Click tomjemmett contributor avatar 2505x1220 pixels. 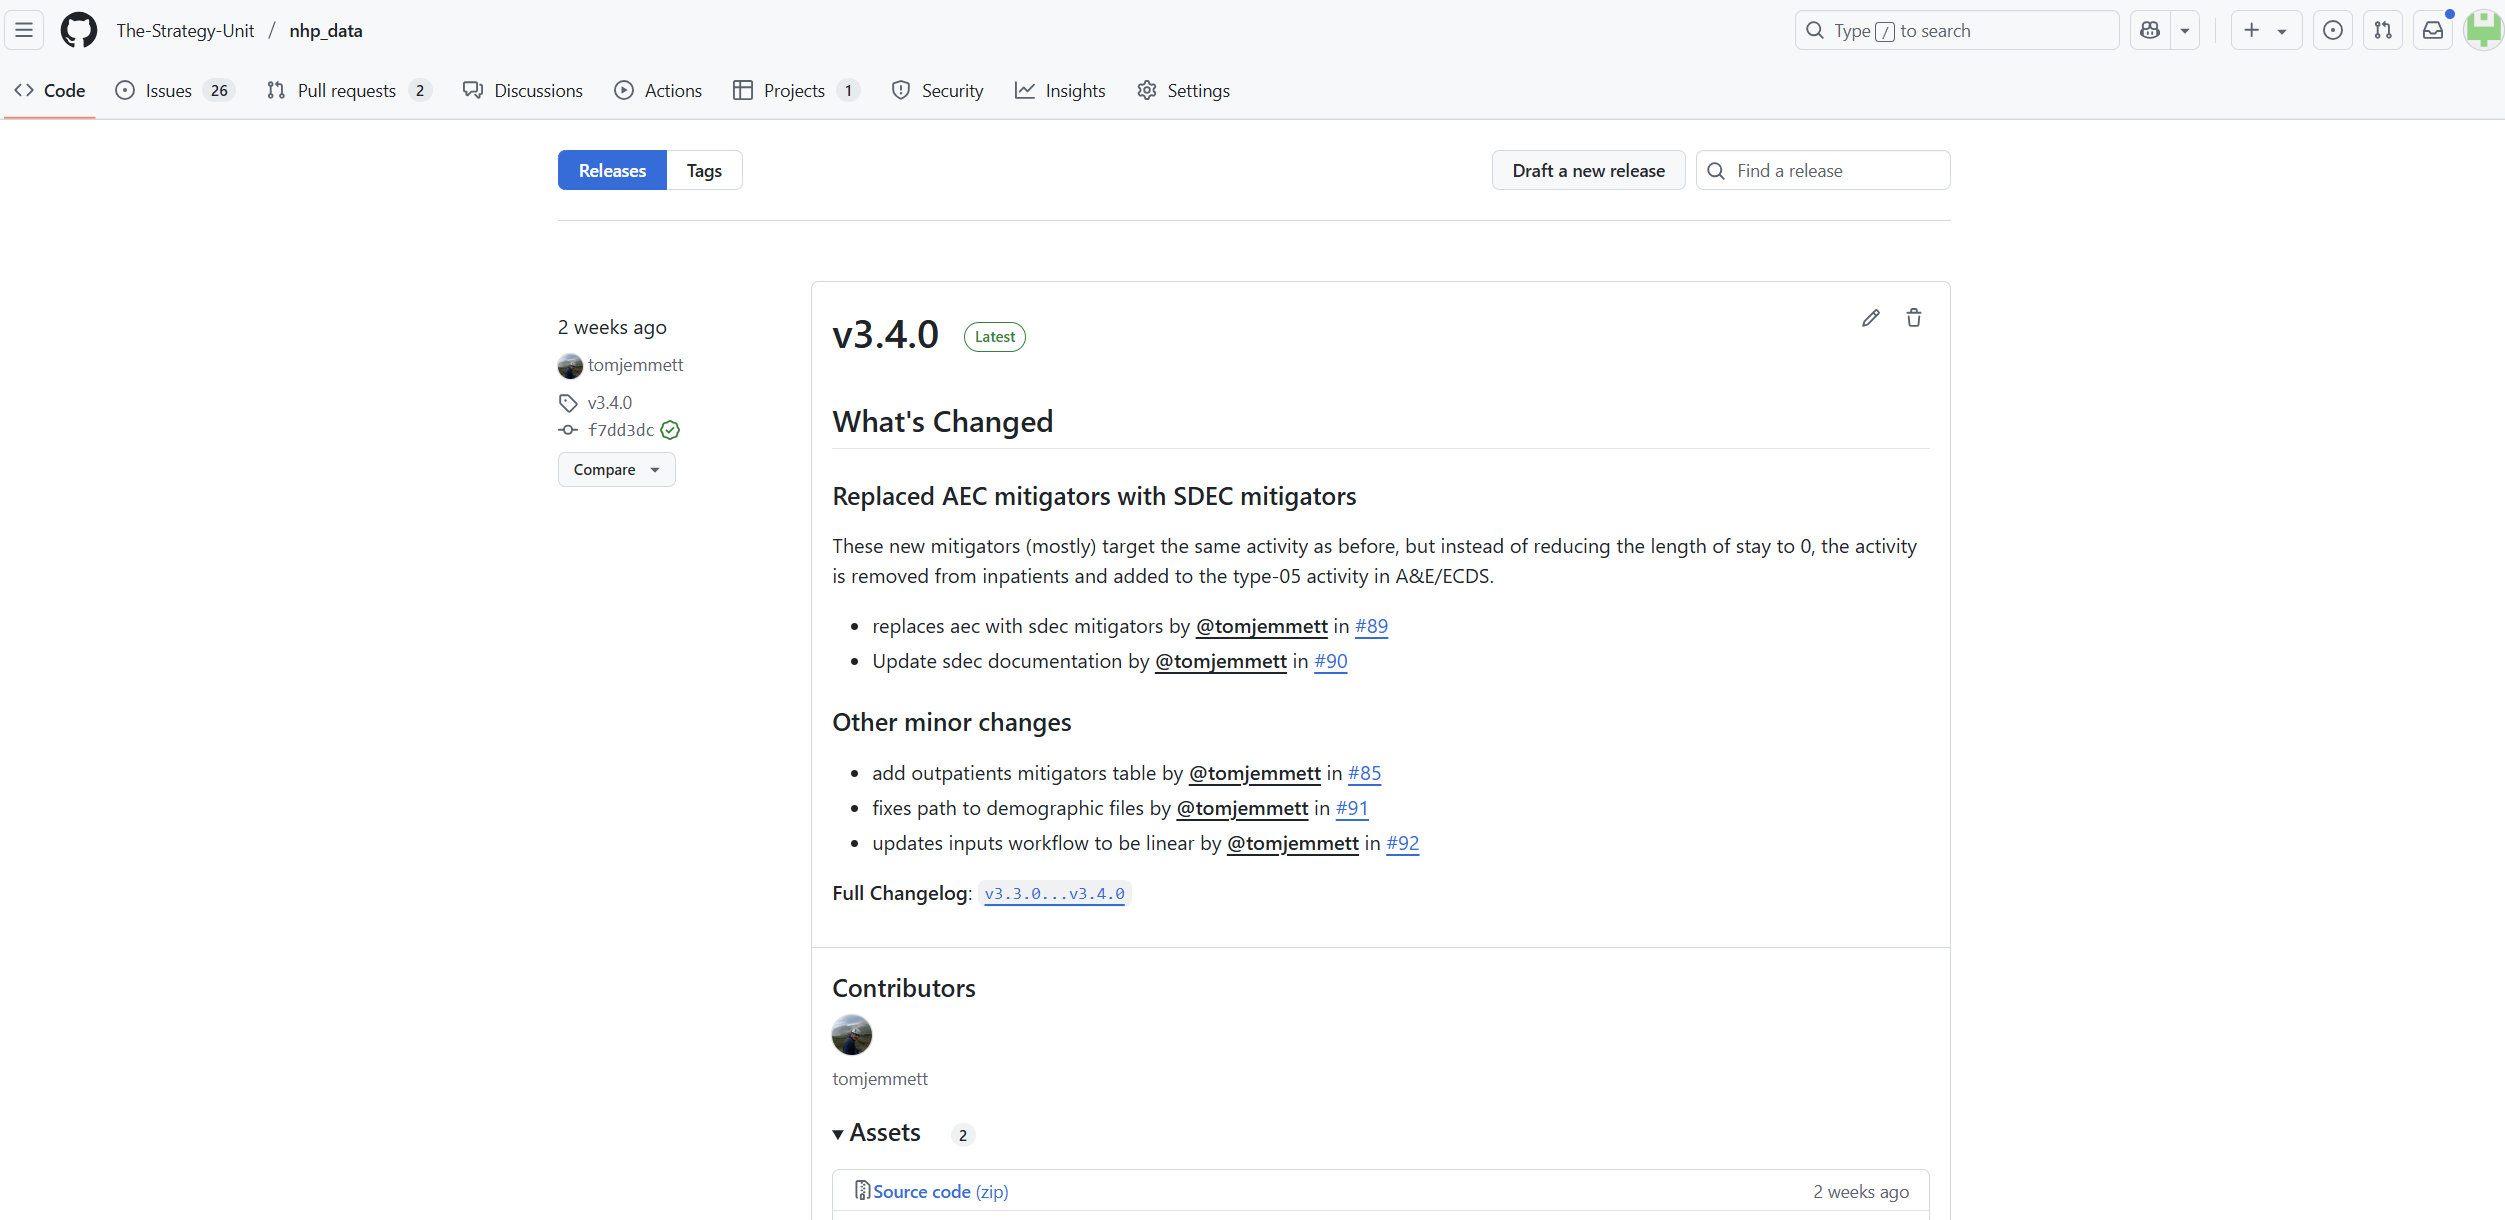pyautogui.click(x=851, y=1035)
